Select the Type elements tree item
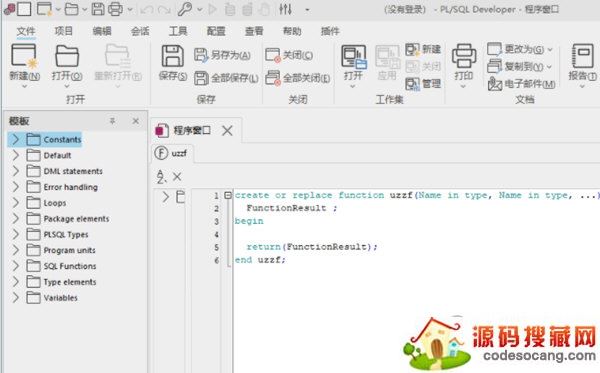The image size is (600, 373). tap(70, 282)
